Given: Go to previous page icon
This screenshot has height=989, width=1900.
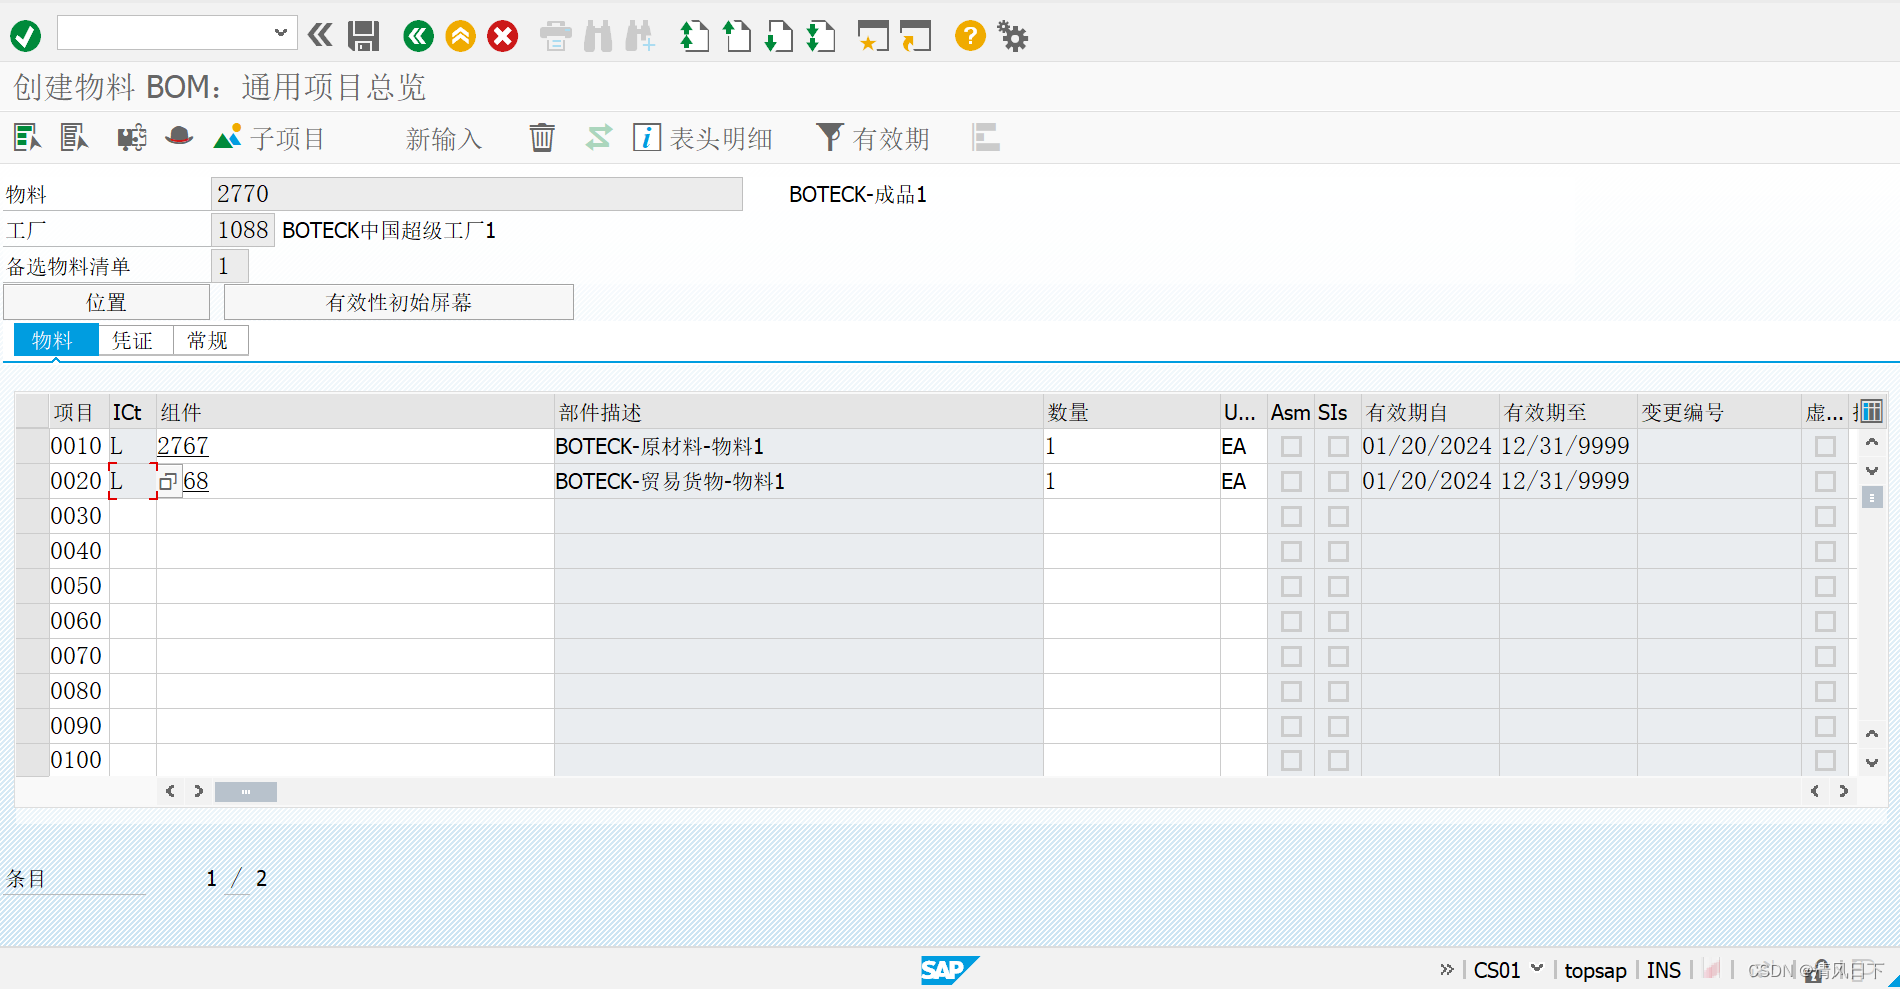Looking at the screenshot, I should coord(736,37).
